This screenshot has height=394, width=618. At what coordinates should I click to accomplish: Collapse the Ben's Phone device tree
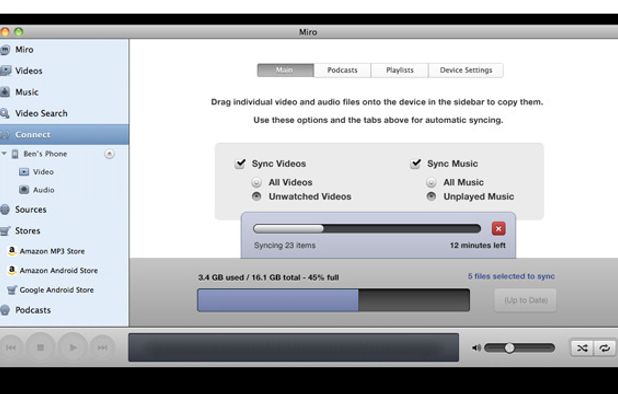point(4,153)
